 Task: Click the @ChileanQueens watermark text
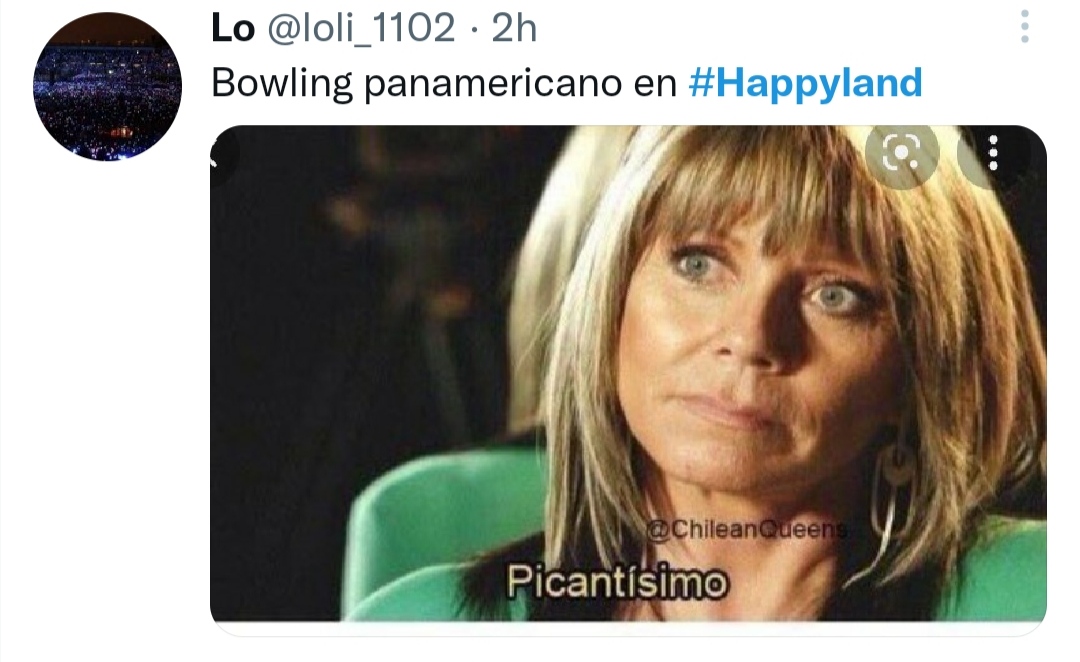pyautogui.click(x=747, y=529)
